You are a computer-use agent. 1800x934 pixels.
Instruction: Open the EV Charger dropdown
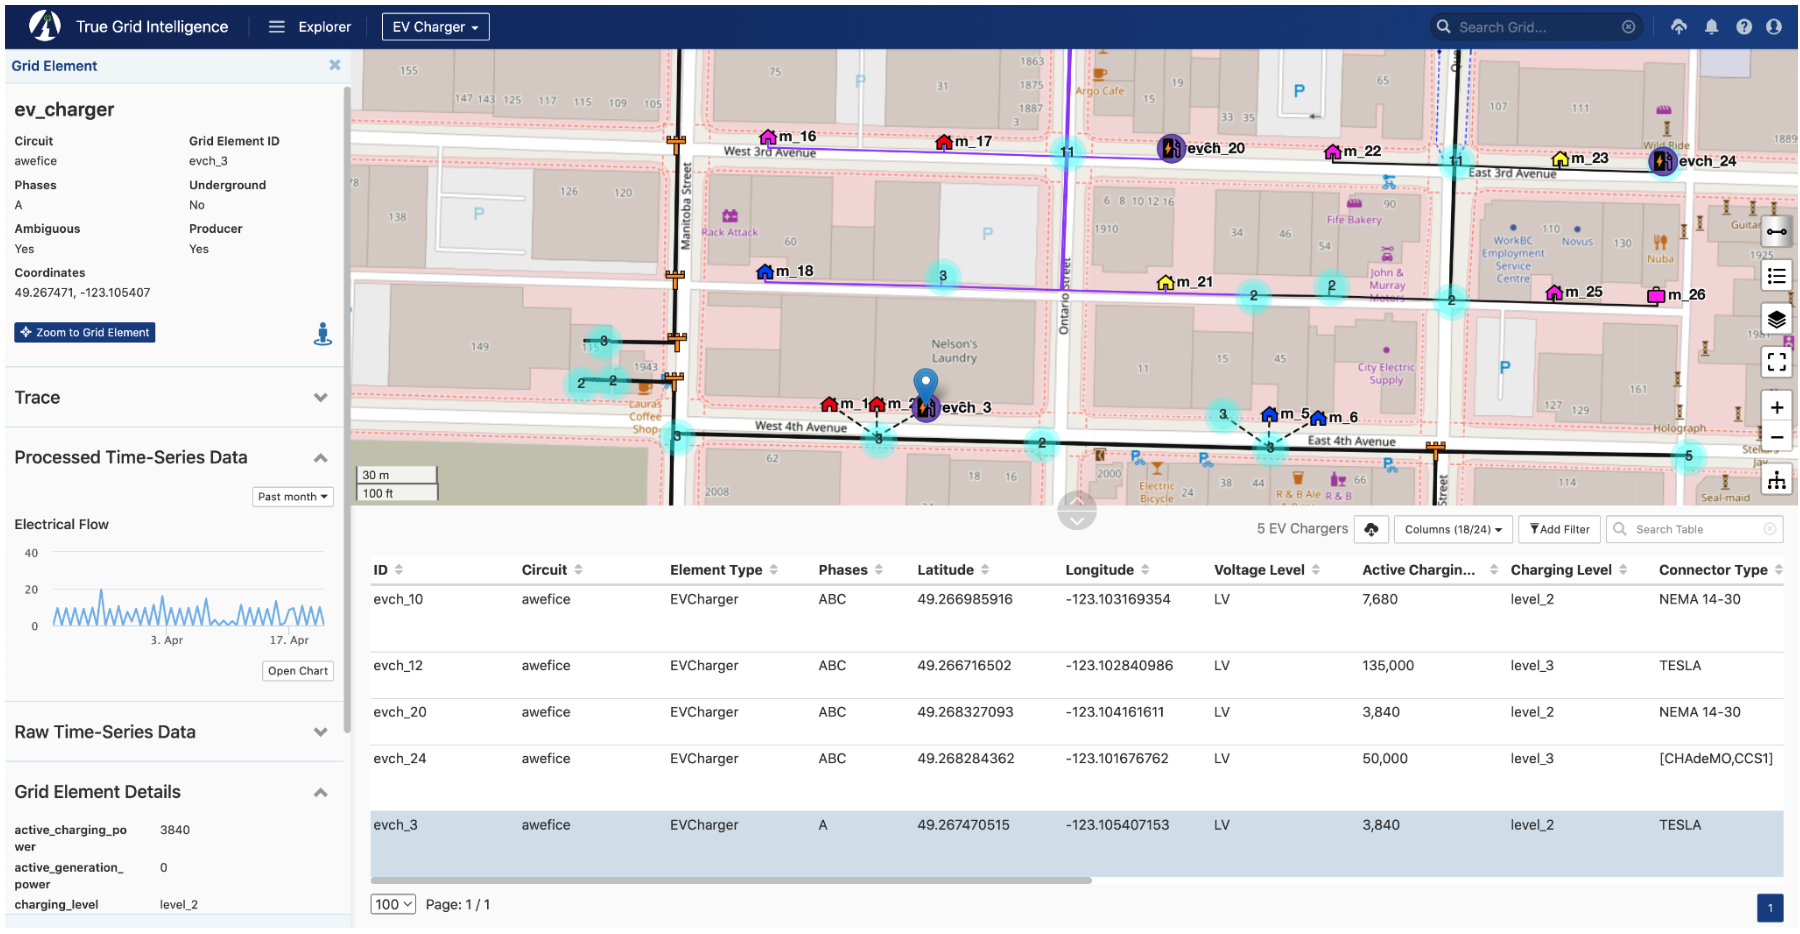tap(435, 27)
